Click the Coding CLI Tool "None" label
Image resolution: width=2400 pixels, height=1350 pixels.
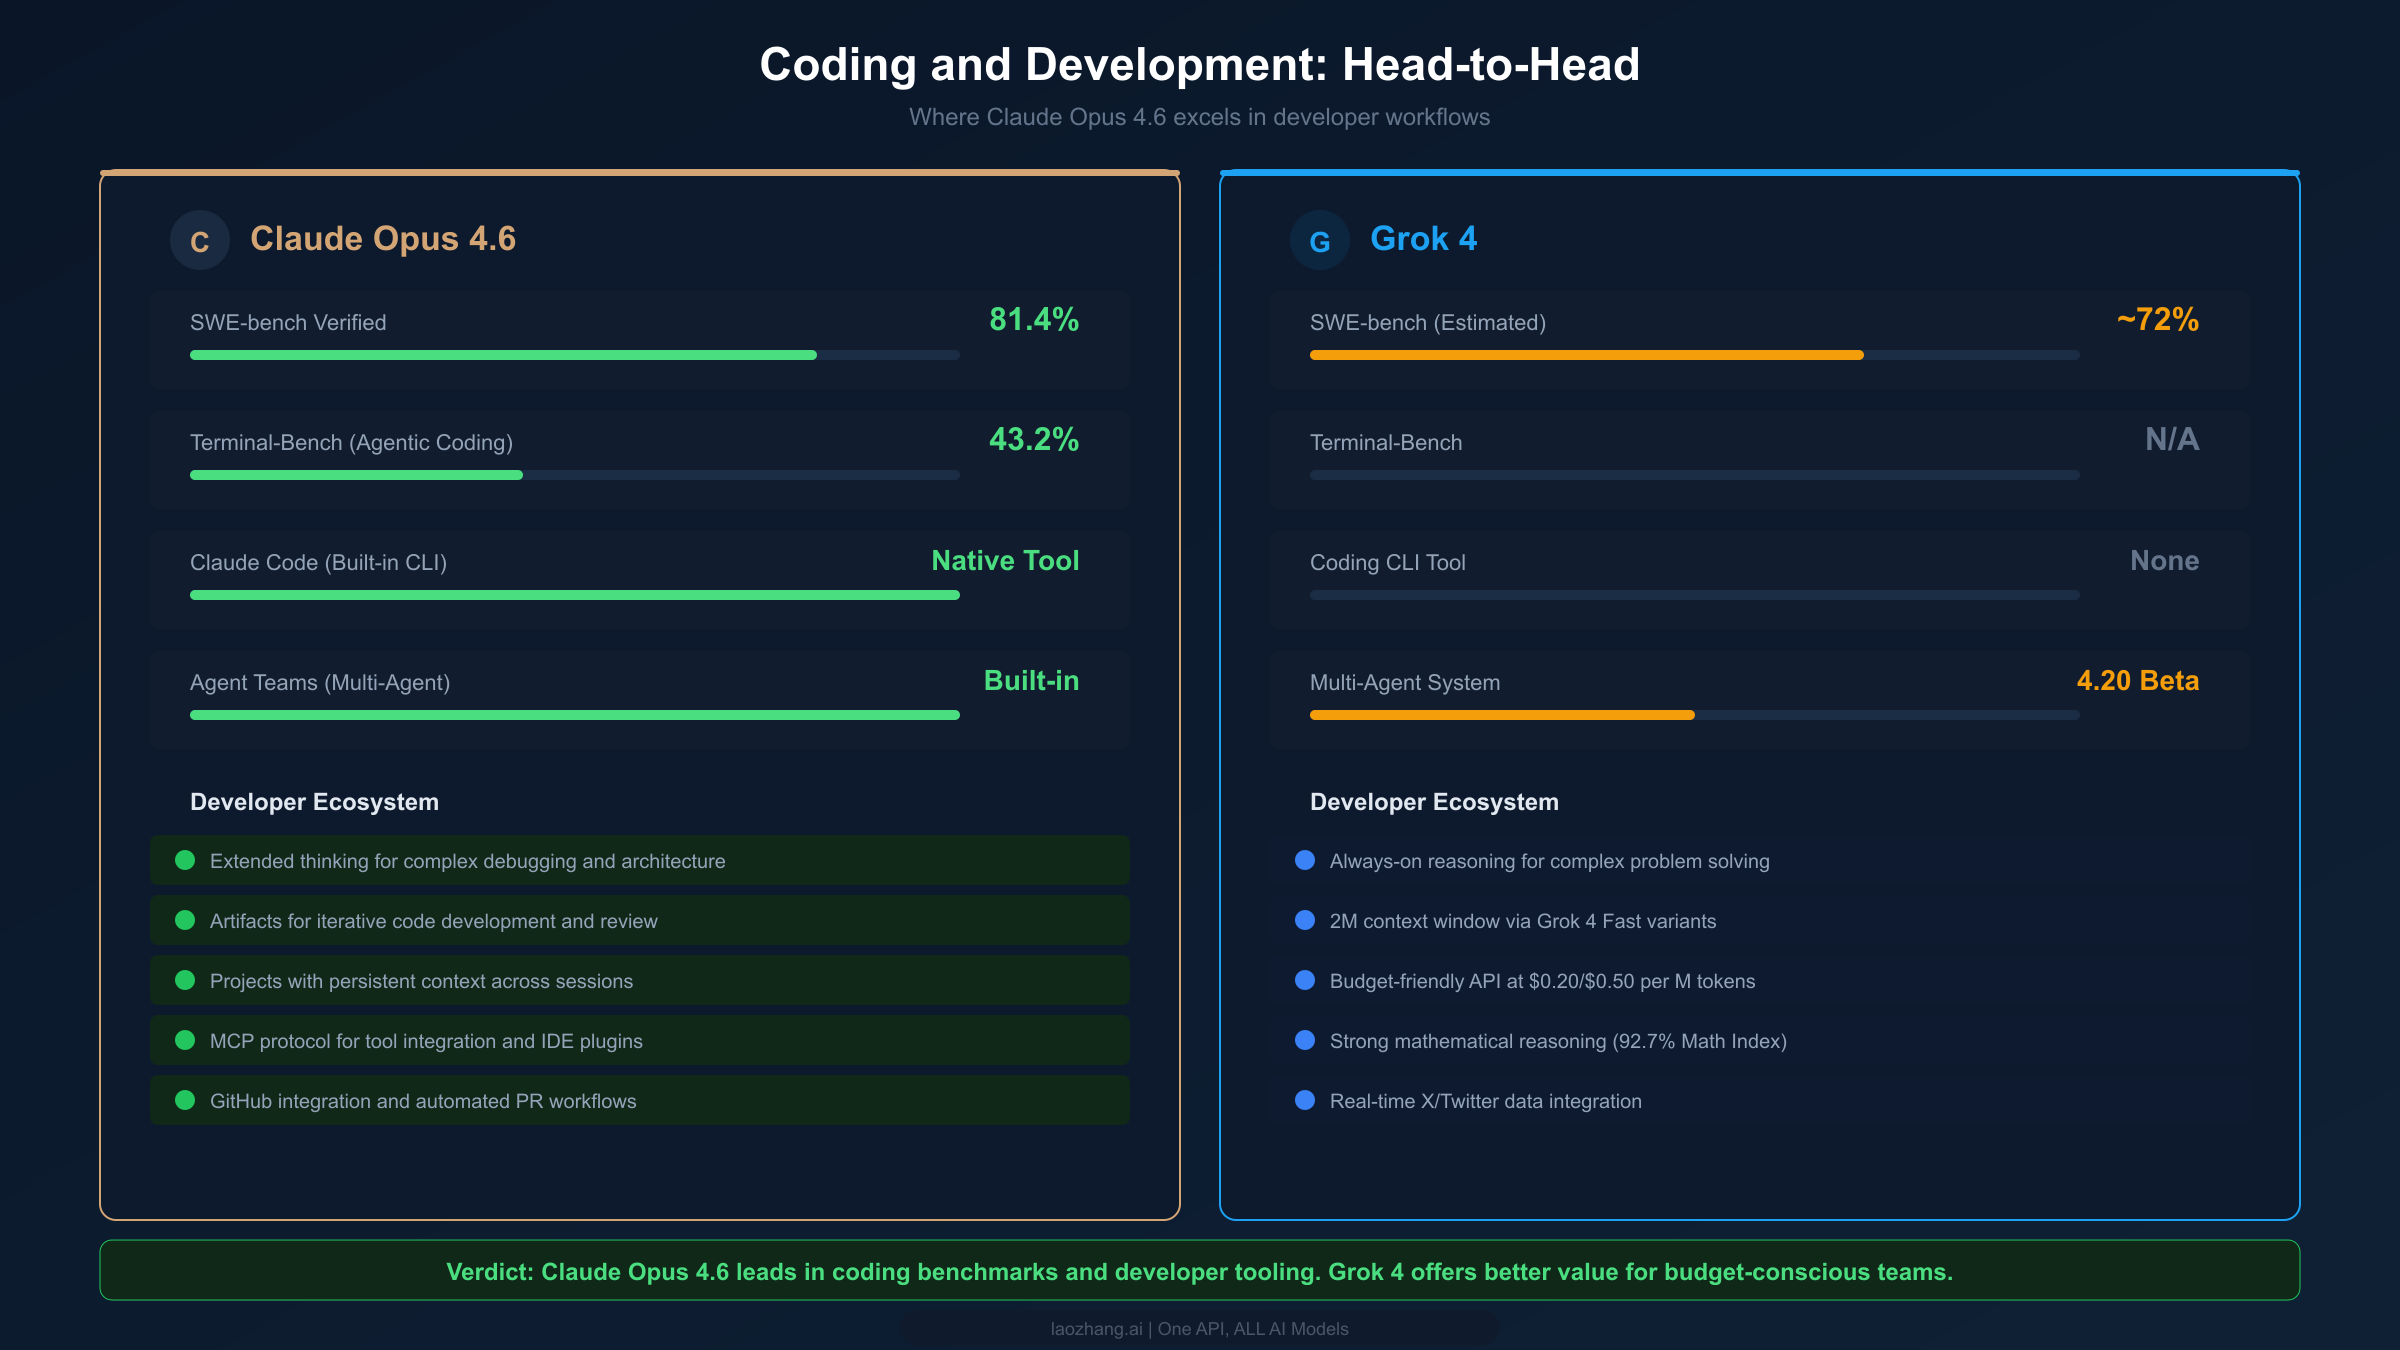coord(2163,561)
